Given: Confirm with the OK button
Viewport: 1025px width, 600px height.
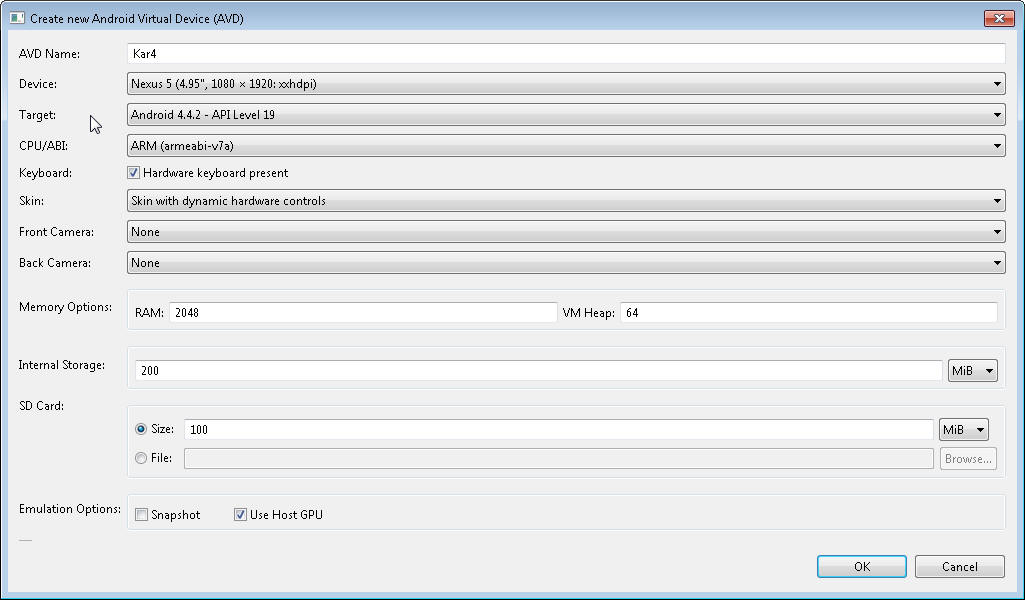Looking at the screenshot, I should pyautogui.click(x=862, y=567).
